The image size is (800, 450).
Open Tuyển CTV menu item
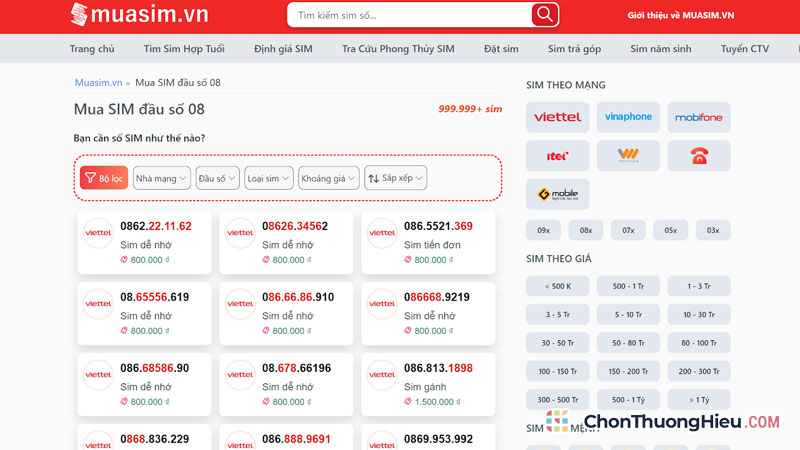745,49
